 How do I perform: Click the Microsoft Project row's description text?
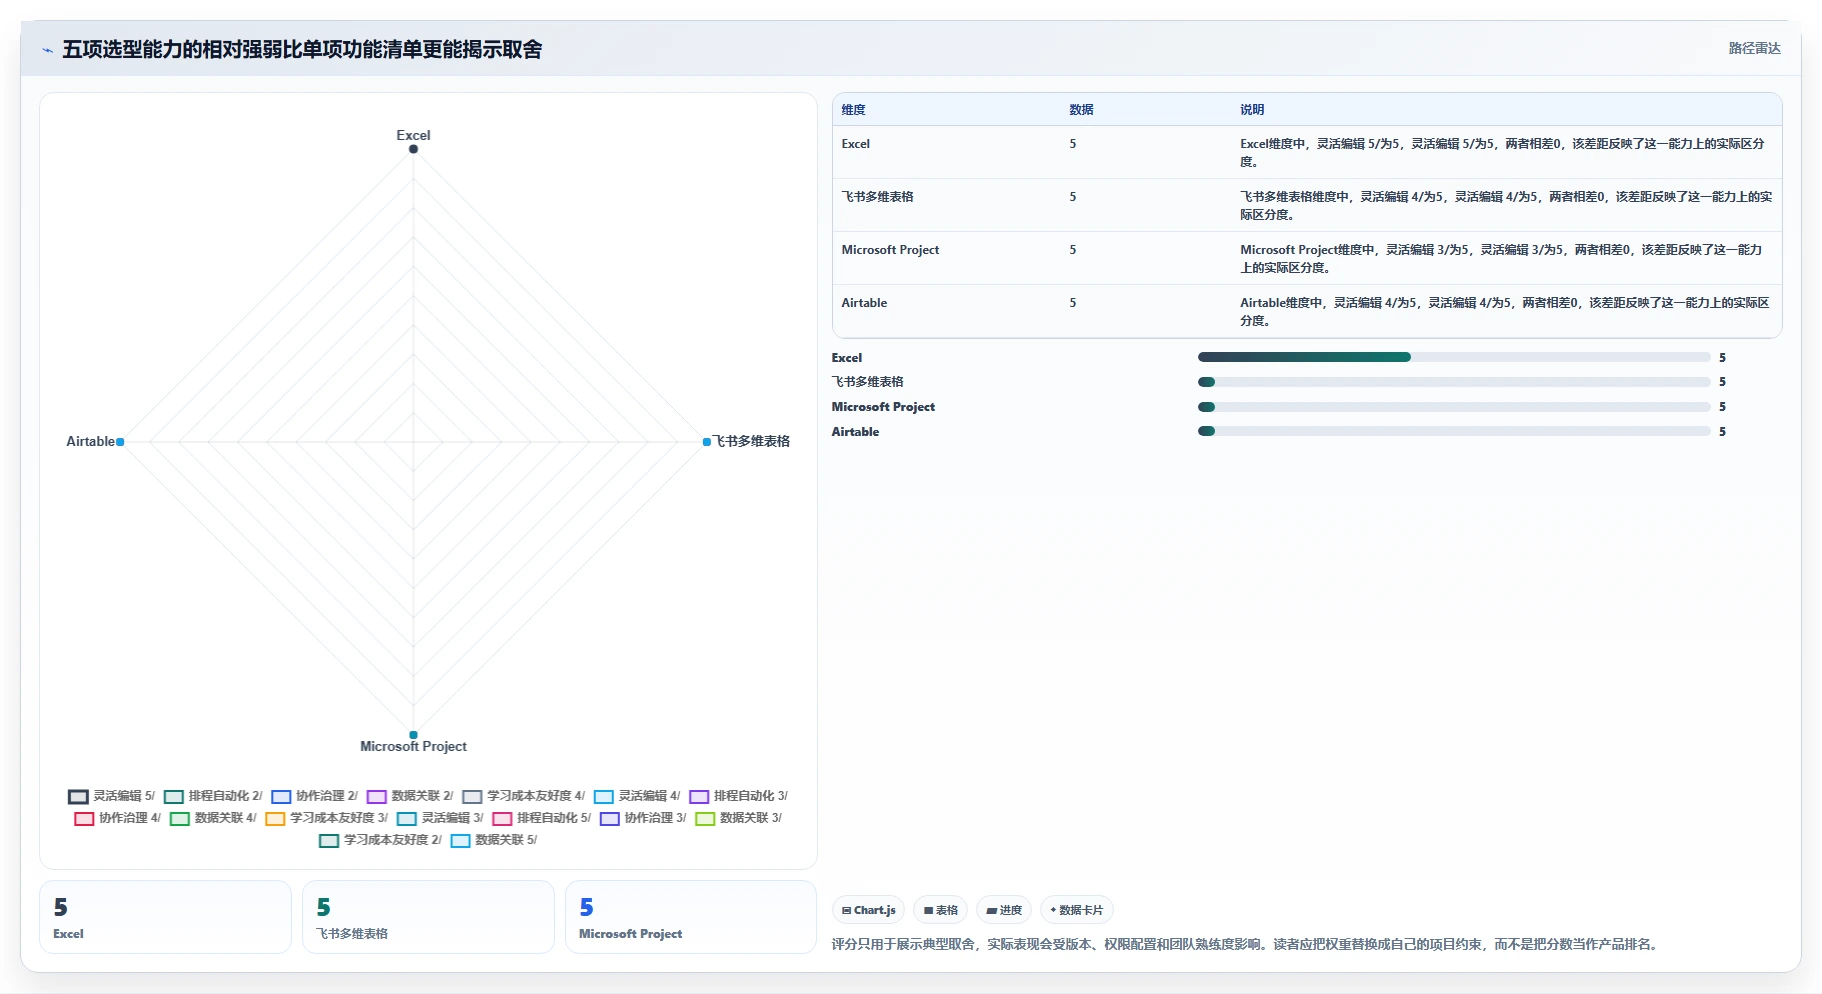click(1501, 259)
